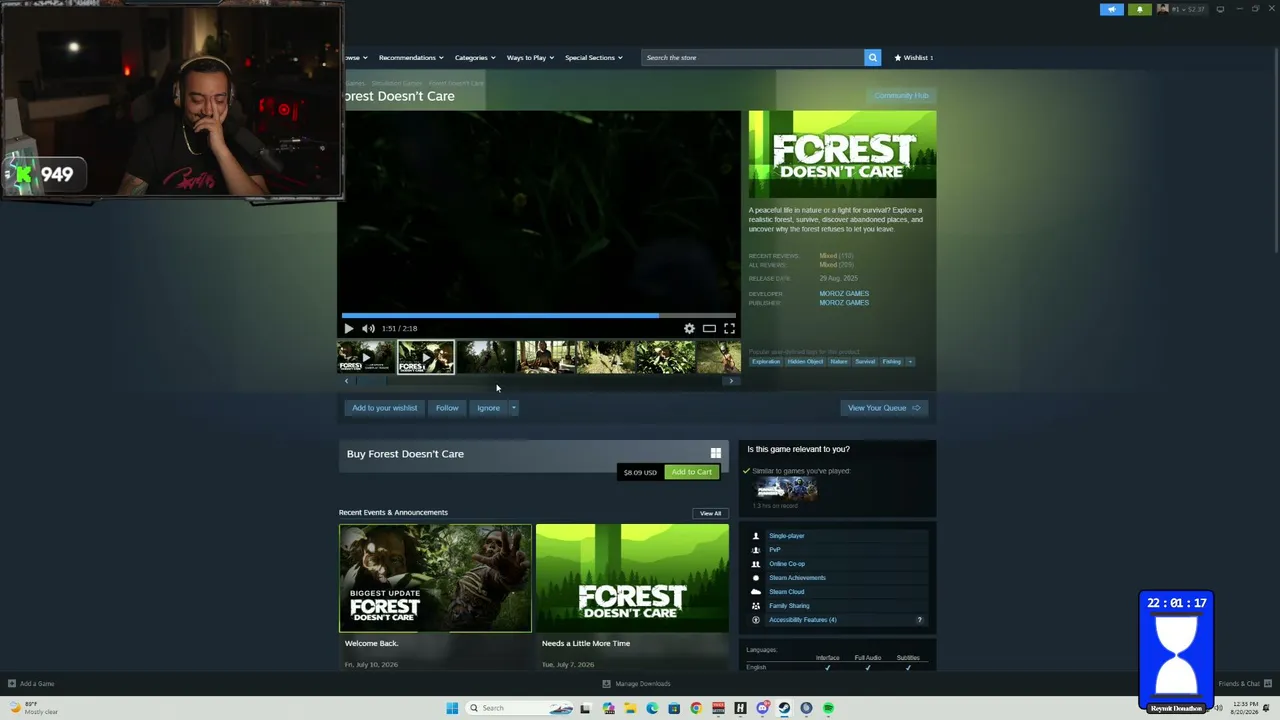Viewport: 1280px width, 720px height.
Task: Click the store search magnifier button
Action: [872, 58]
